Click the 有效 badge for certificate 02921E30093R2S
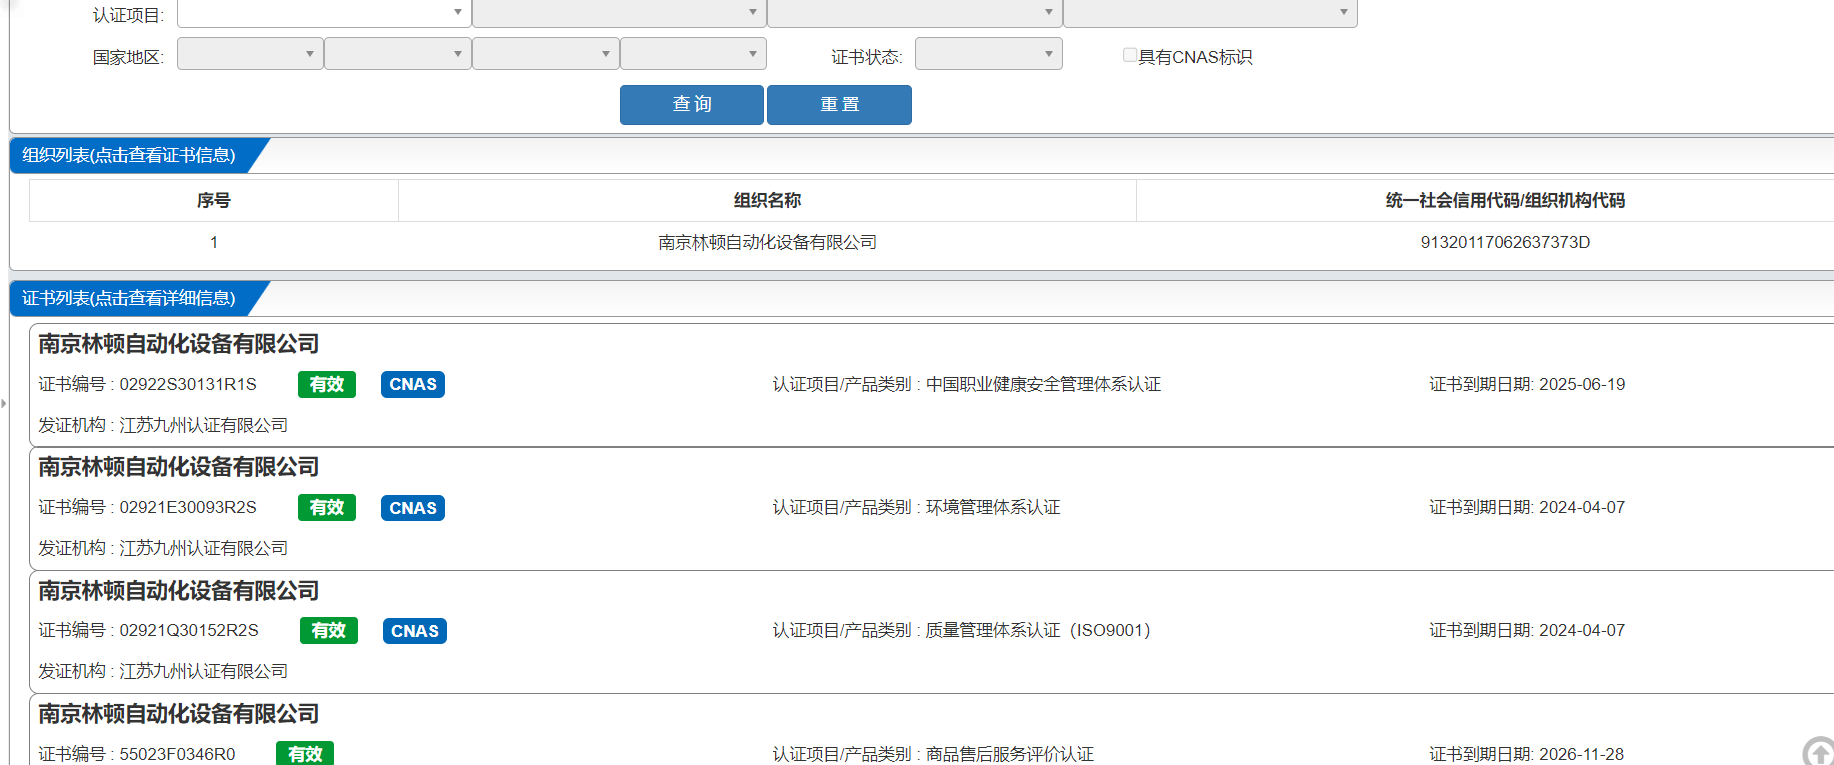Screen dimensions: 1834x765 (x=327, y=508)
